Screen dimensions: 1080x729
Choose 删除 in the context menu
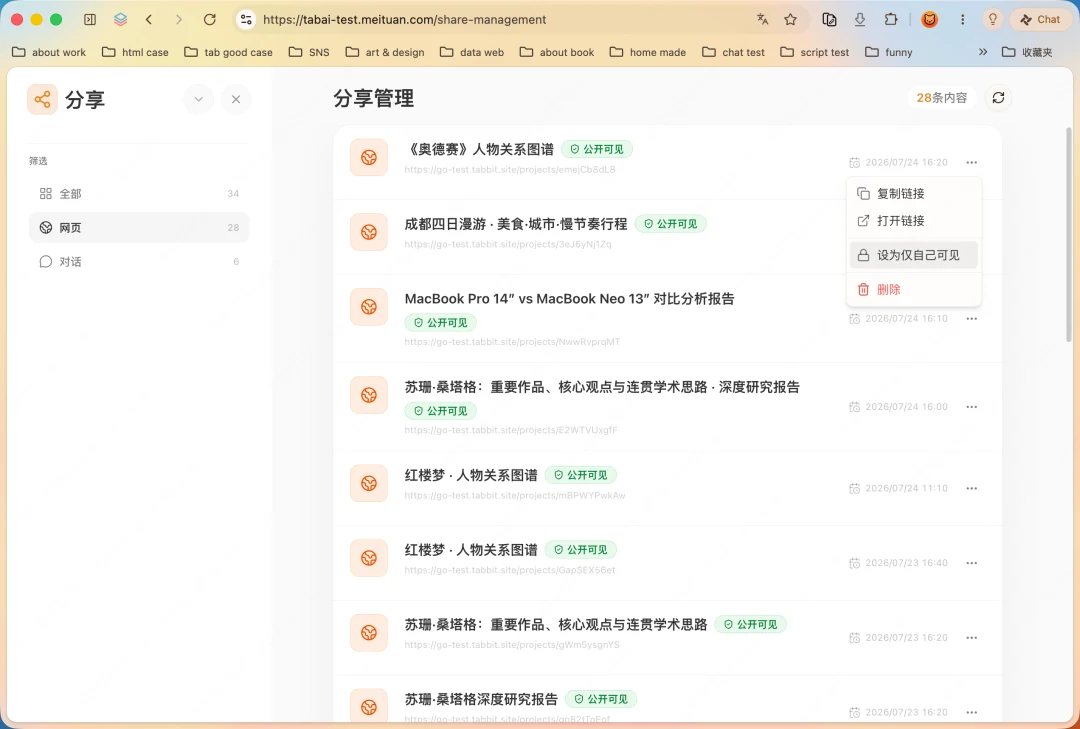point(914,289)
